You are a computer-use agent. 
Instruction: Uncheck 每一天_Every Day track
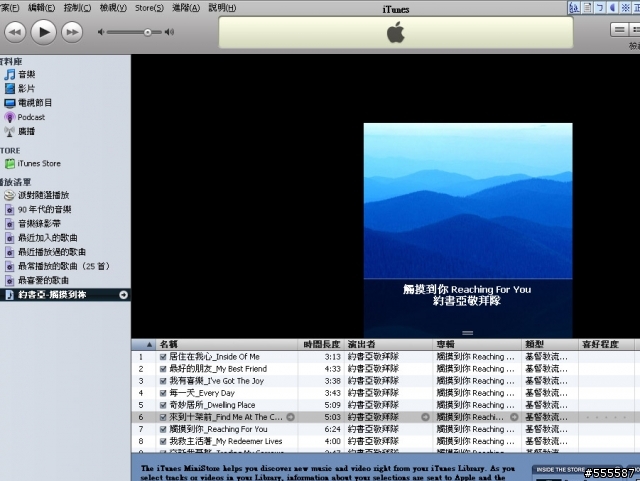pos(163,393)
